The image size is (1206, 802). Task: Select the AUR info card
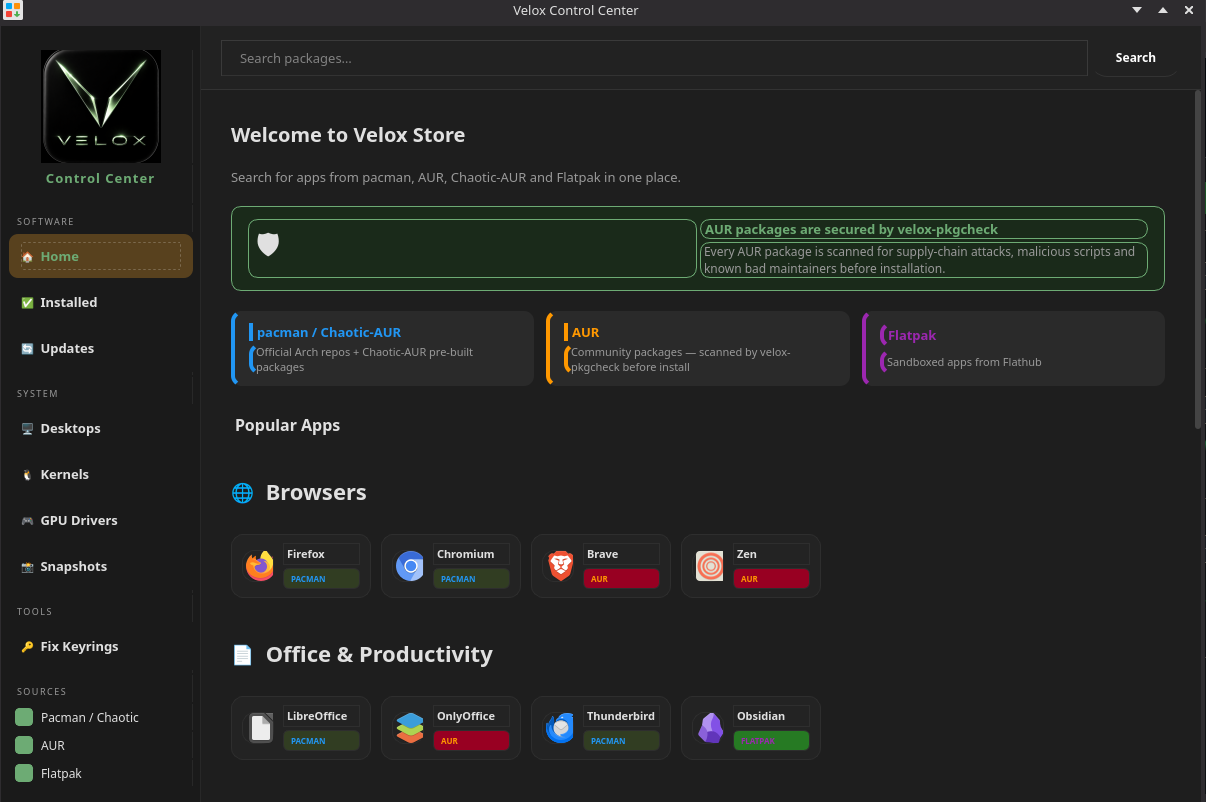tap(697, 348)
